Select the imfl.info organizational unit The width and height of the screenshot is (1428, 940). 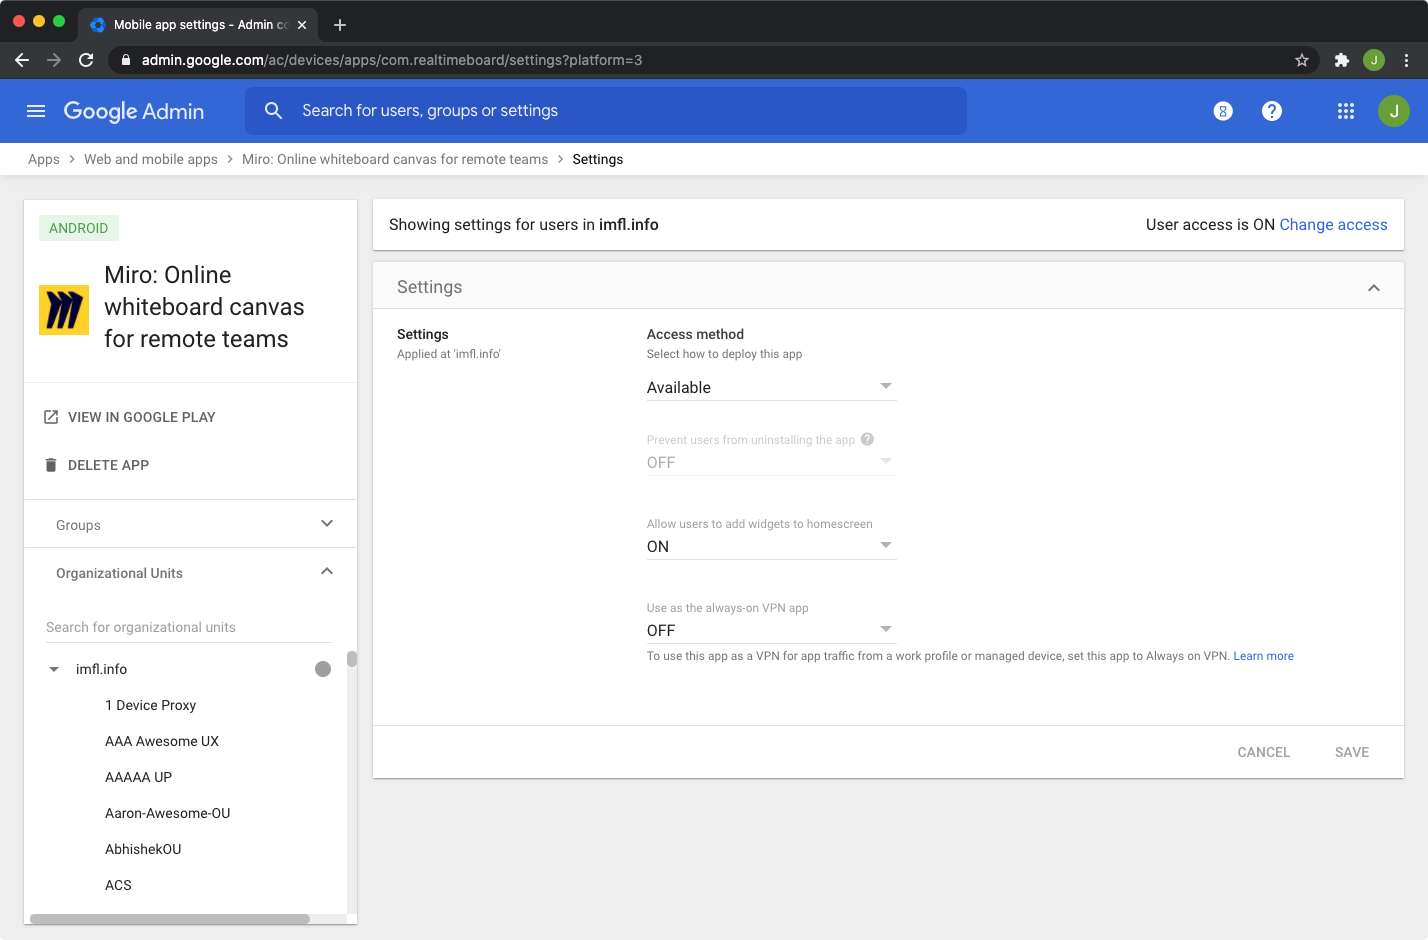point(101,669)
